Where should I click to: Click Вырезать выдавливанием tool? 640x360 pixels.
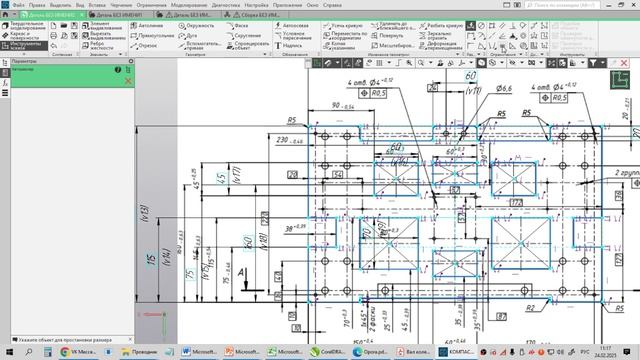103,36
